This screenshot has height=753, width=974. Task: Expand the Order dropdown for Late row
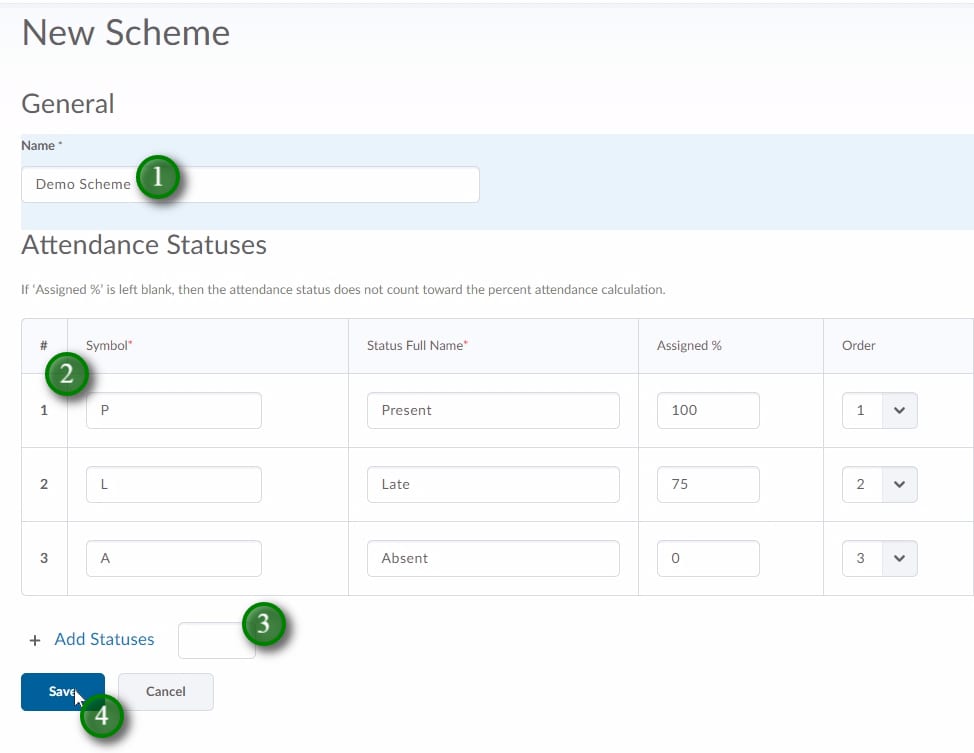(x=880, y=485)
